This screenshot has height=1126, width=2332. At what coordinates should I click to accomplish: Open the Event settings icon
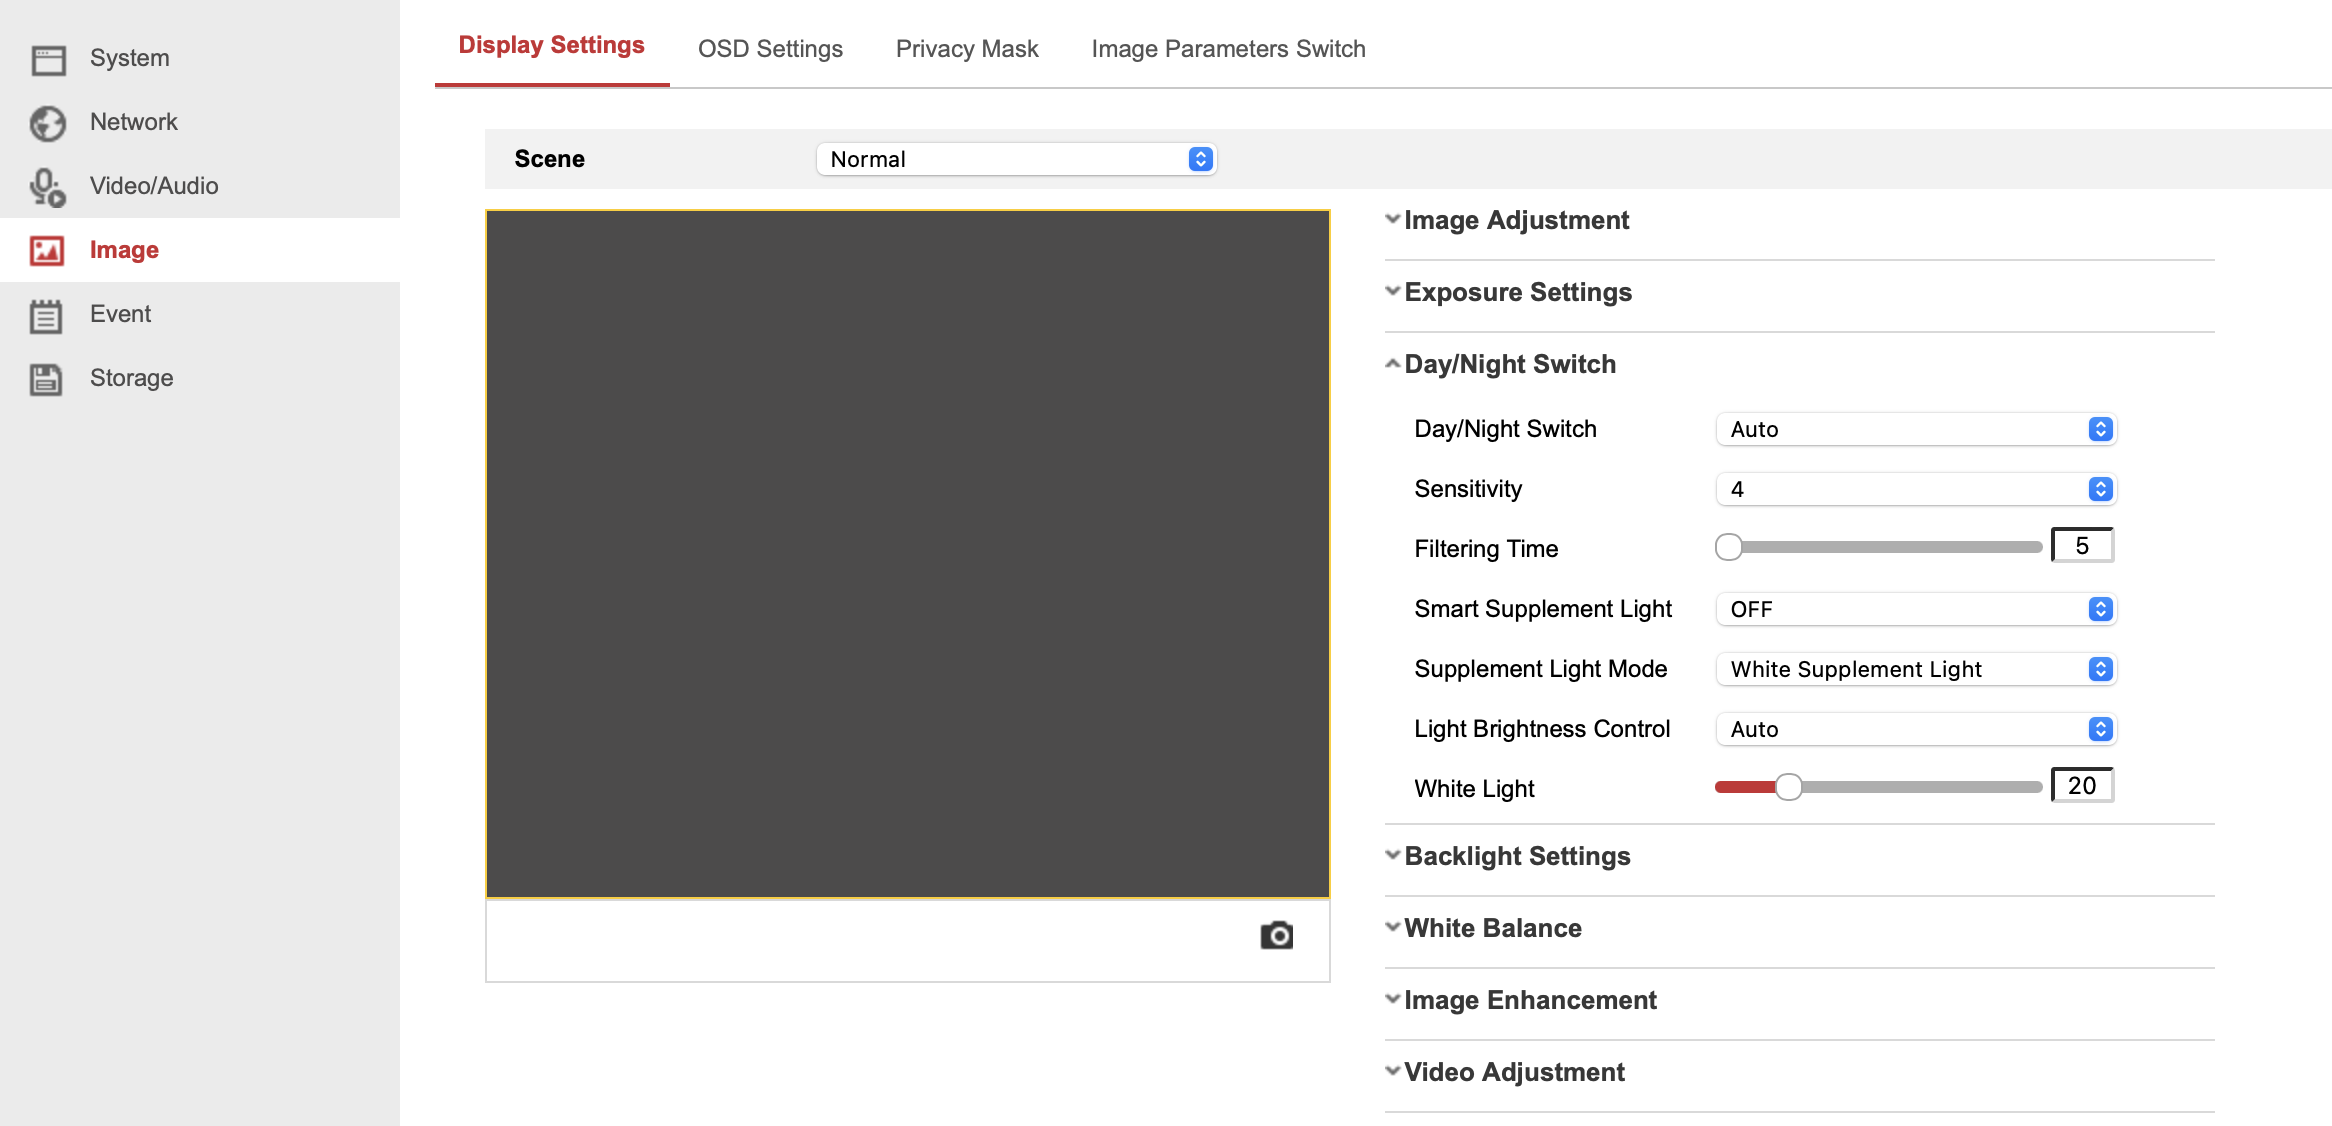(x=47, y=314)
